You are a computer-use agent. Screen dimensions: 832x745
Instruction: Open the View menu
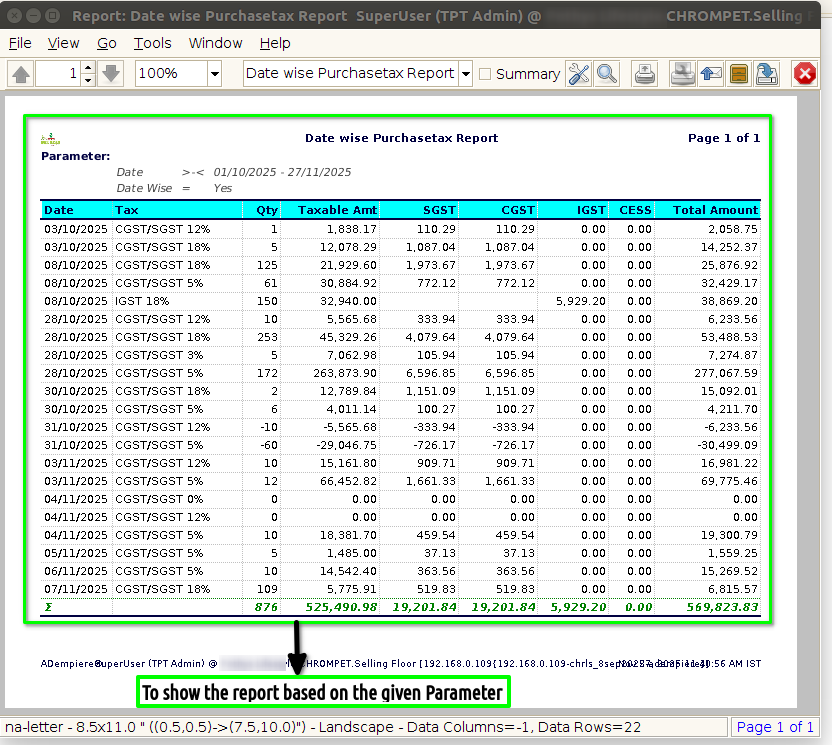(x=63, y=43)
